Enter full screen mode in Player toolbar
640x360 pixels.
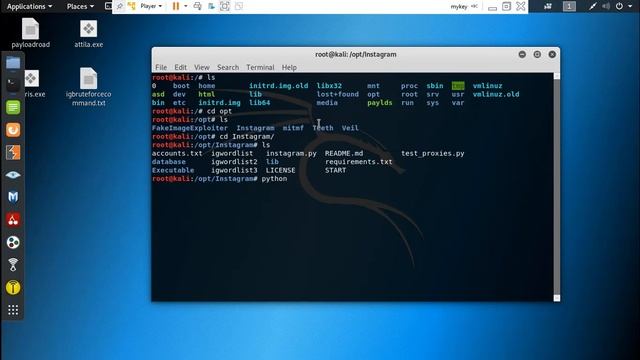tap(225, 6)
